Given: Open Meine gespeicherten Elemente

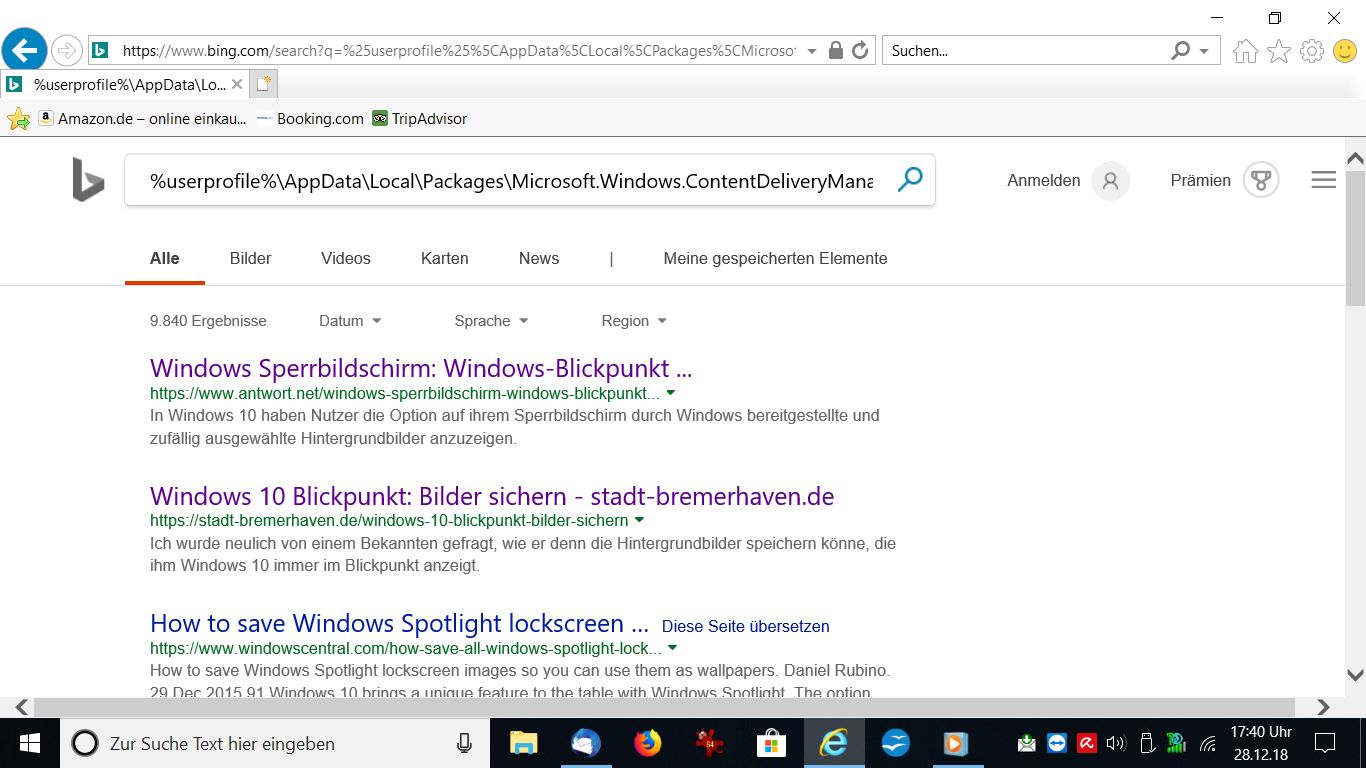Looking at the screenshot, I should coord(775,258).
